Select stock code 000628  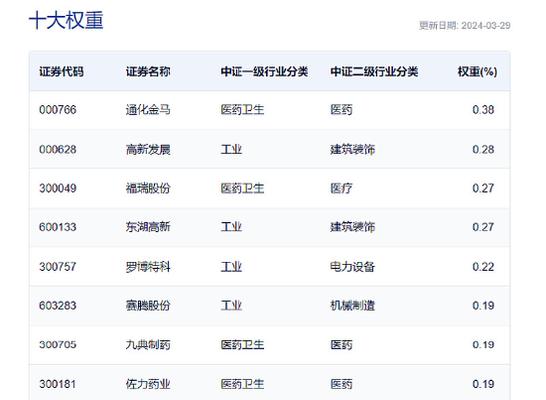point(58,149)
